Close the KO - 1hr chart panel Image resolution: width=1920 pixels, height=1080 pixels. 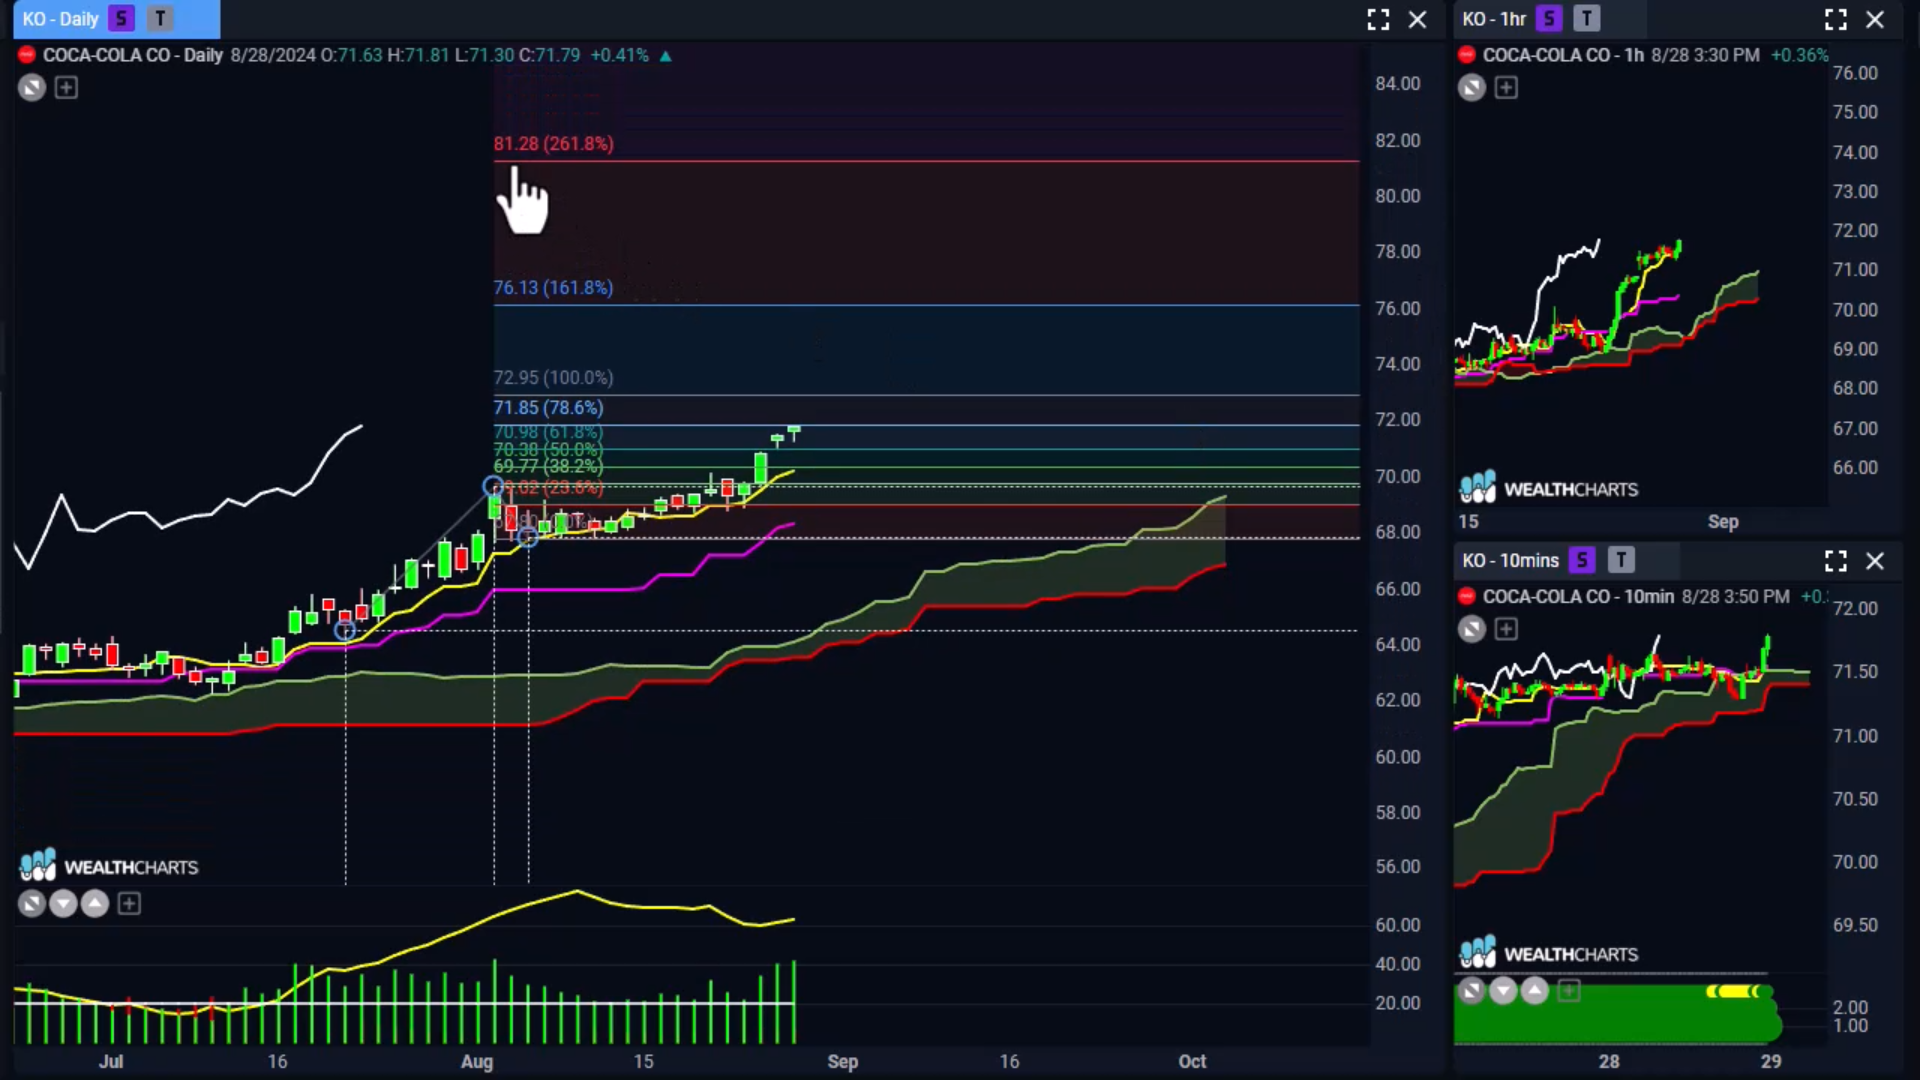point(1875,19)
